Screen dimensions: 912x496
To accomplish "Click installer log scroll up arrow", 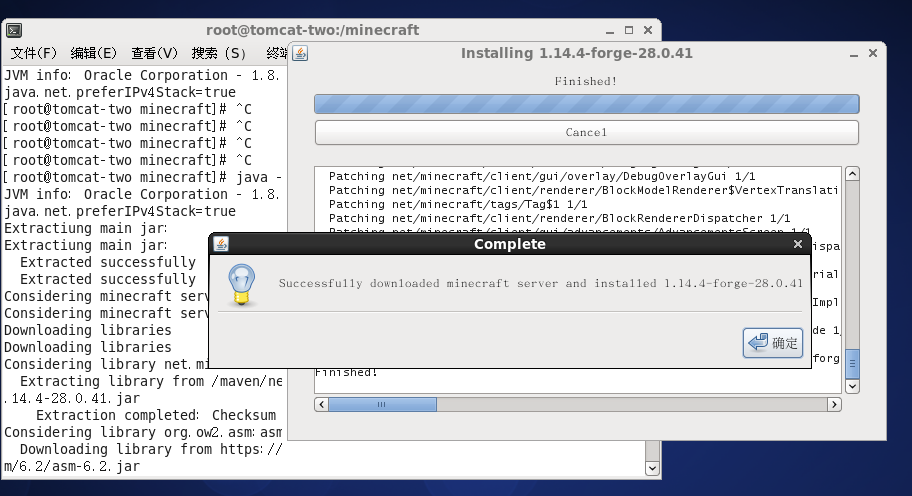I will coord(852,174).
